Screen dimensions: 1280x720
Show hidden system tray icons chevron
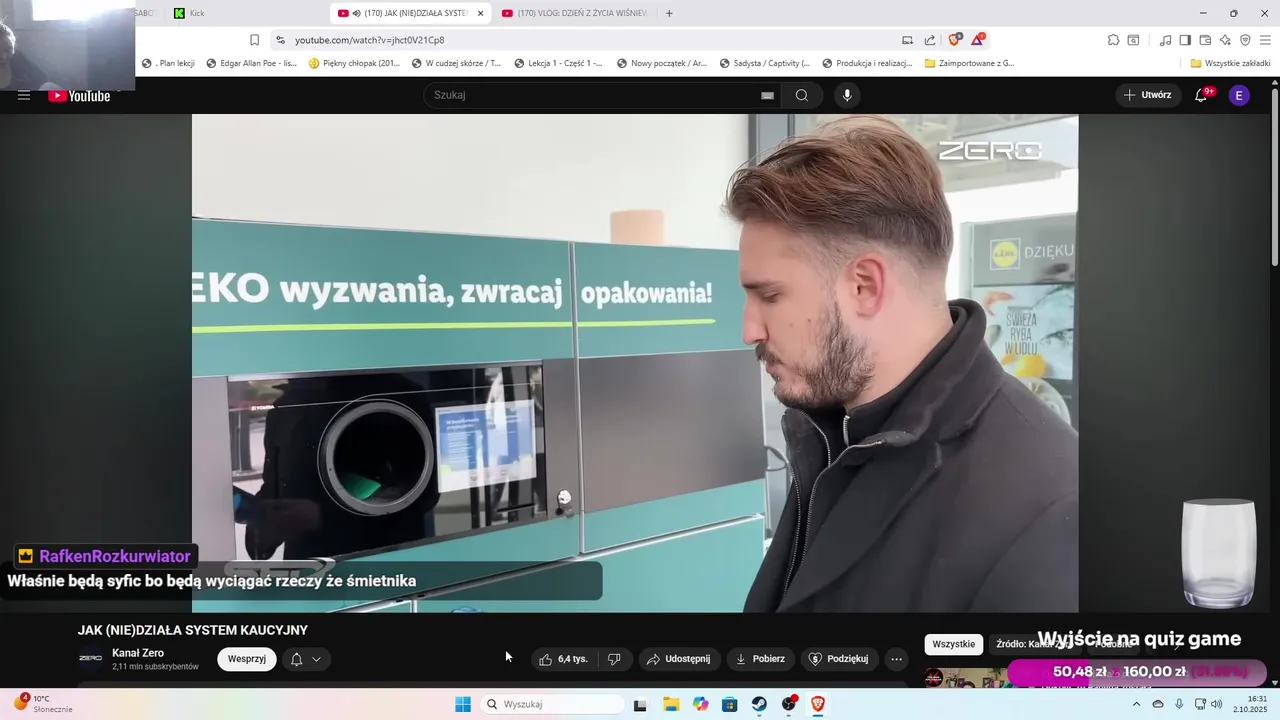coord(1136,704)
